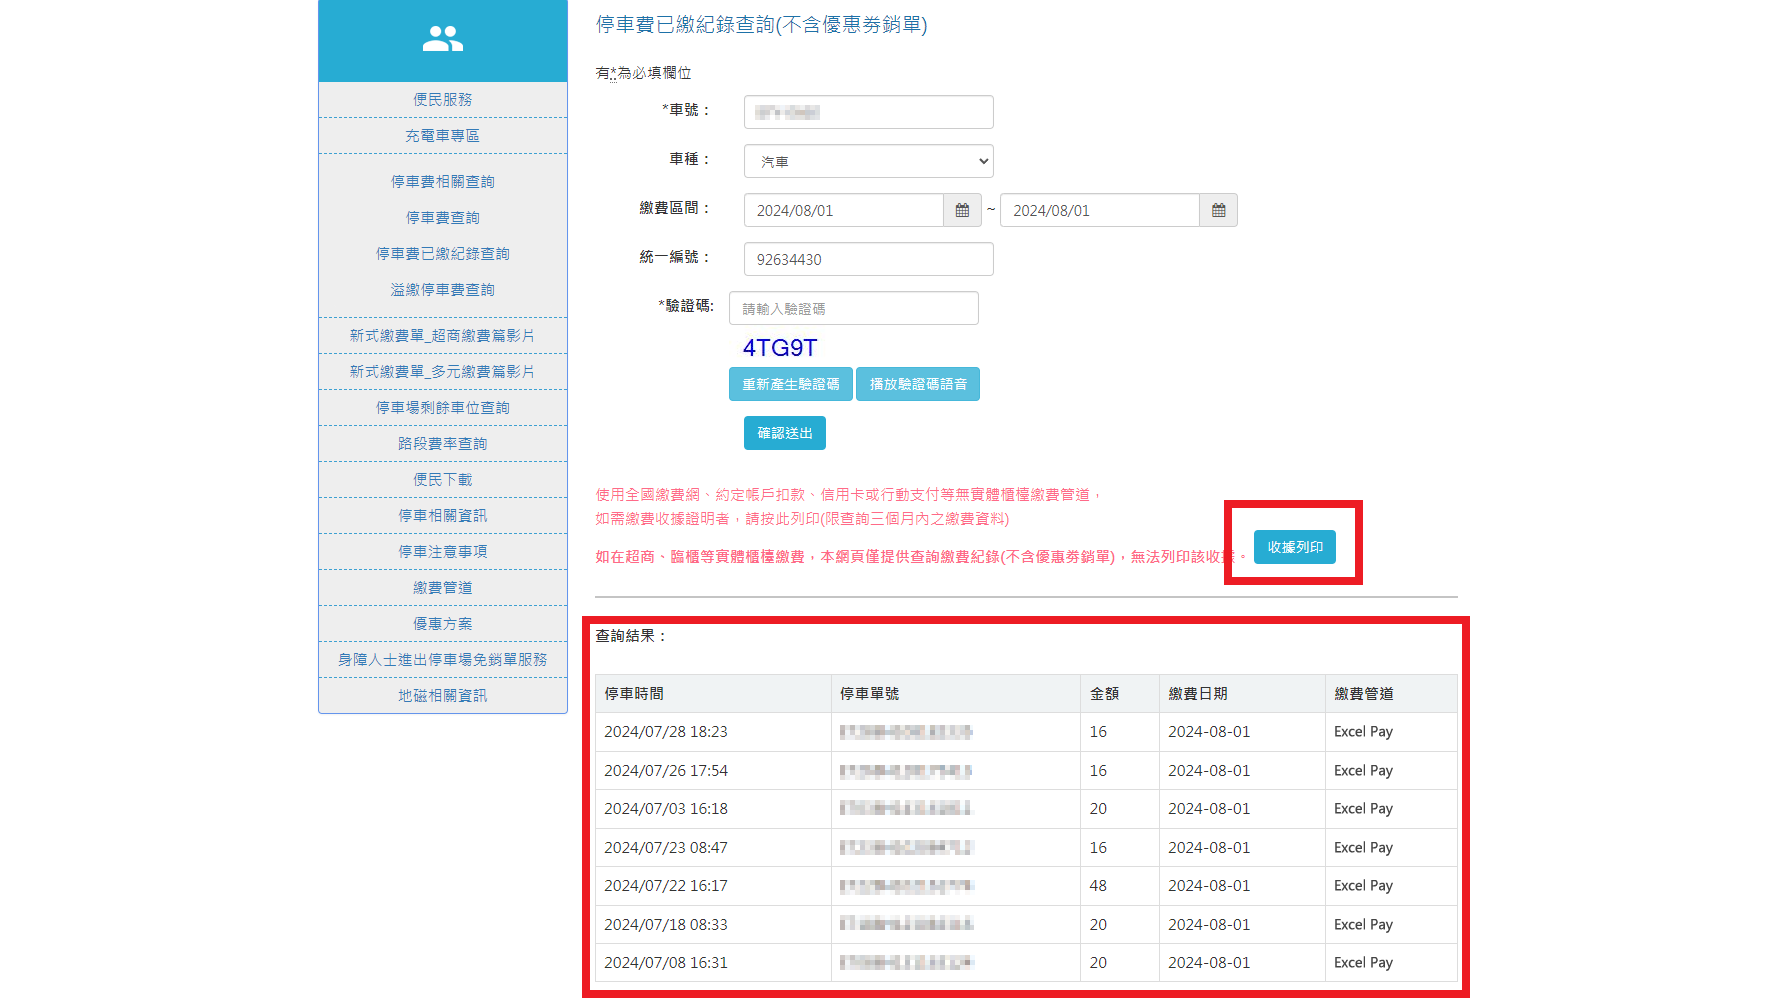1787x1005 pixels.
Task: Expand the 車種 vehicle type dropdown
Action: click(x=868, y=161)
